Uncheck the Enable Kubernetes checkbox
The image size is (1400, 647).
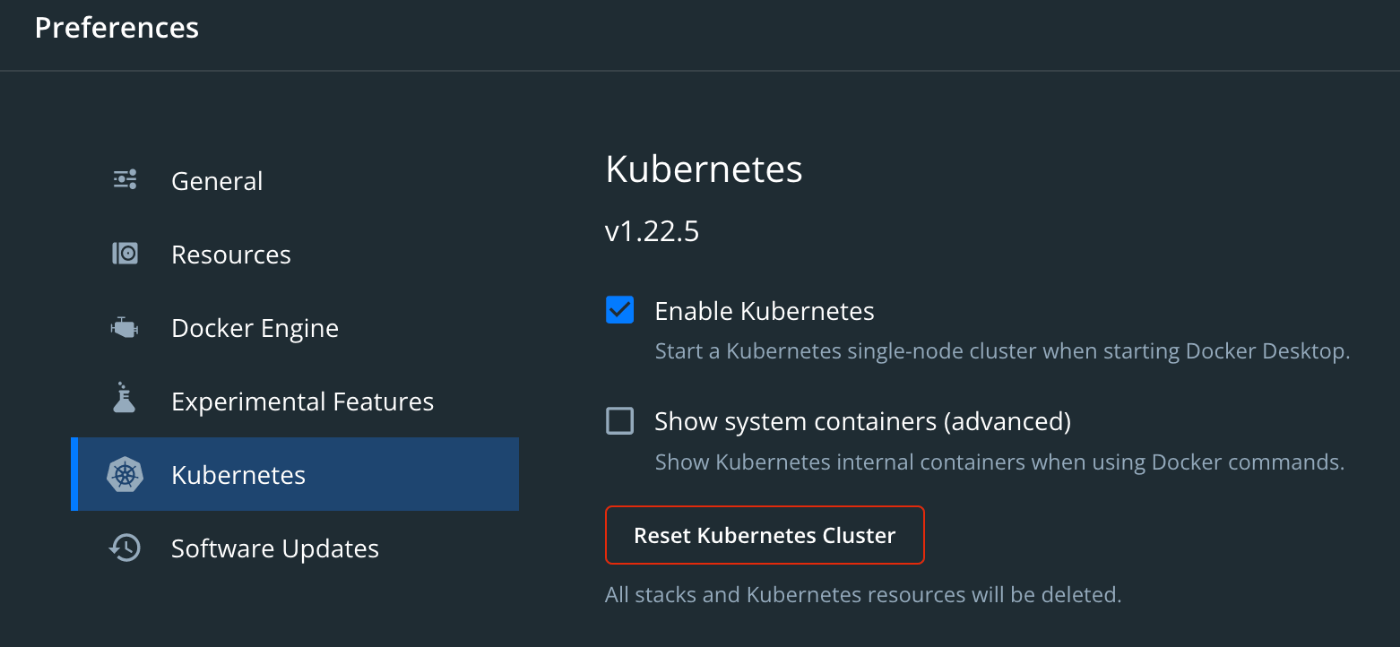(620, 310)
